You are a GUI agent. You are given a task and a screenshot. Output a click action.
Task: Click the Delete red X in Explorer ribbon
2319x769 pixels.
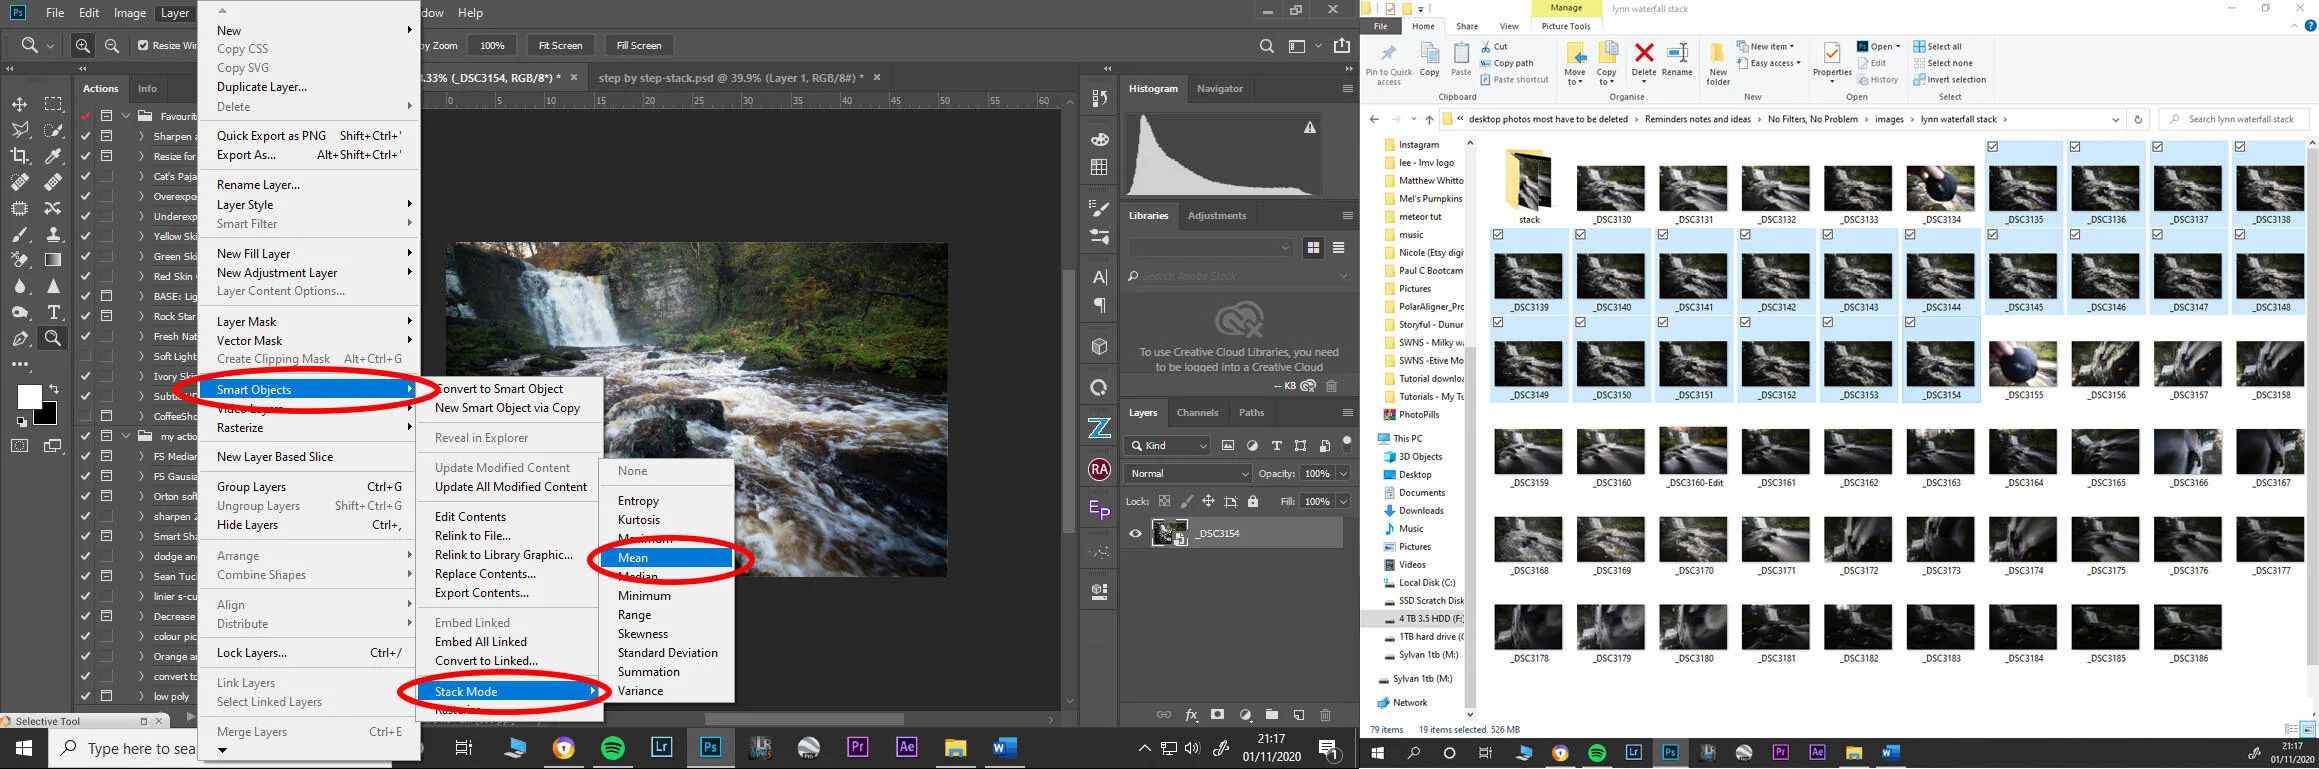tap(1644, 60)
